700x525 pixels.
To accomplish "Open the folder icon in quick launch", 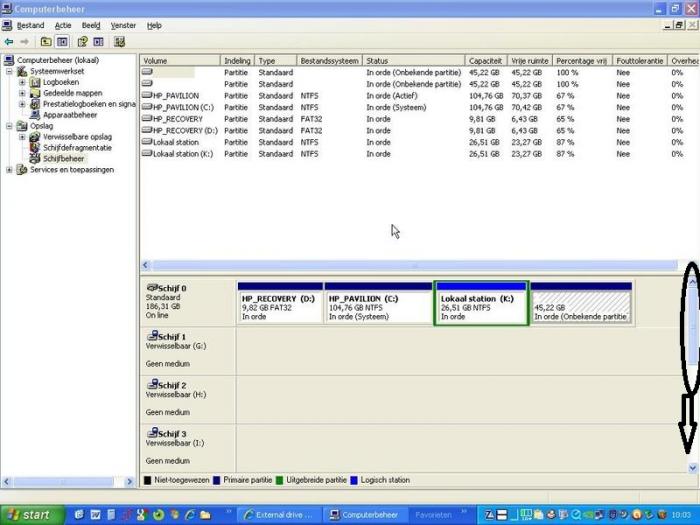I will pos(205,514).
